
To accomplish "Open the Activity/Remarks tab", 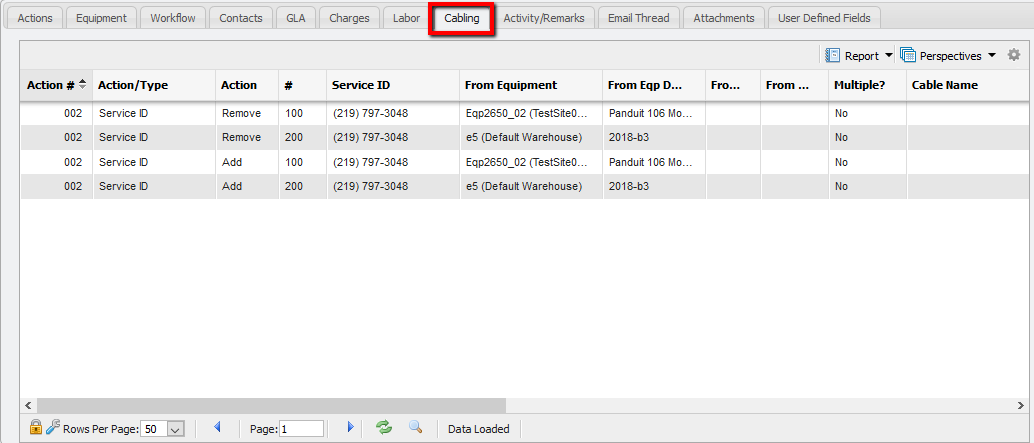I will (548, 18).
